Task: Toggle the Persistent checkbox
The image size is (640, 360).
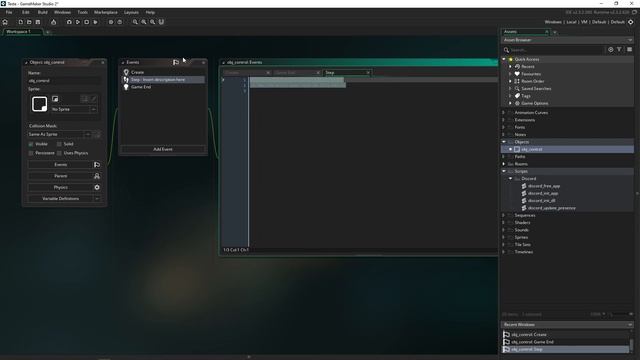Action: 31,153
